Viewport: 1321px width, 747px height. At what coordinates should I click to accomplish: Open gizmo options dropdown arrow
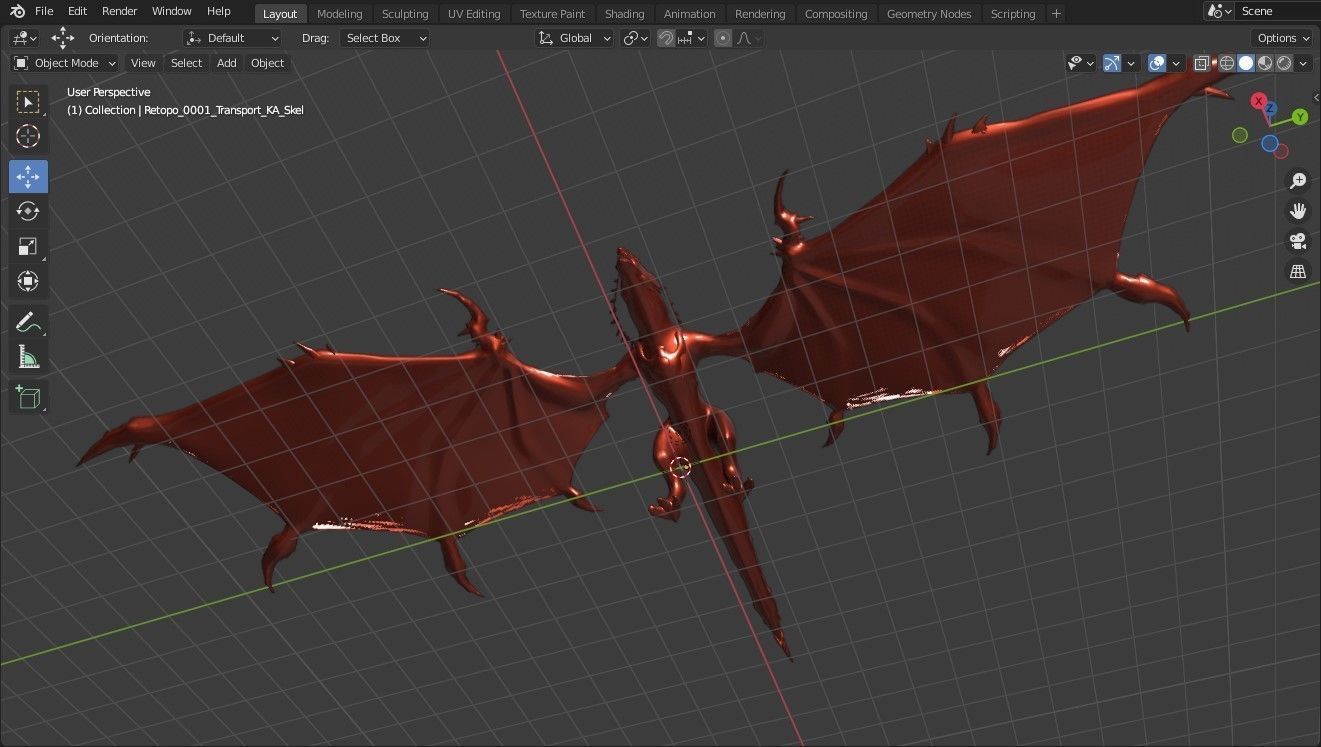[x=1131, y=63]
